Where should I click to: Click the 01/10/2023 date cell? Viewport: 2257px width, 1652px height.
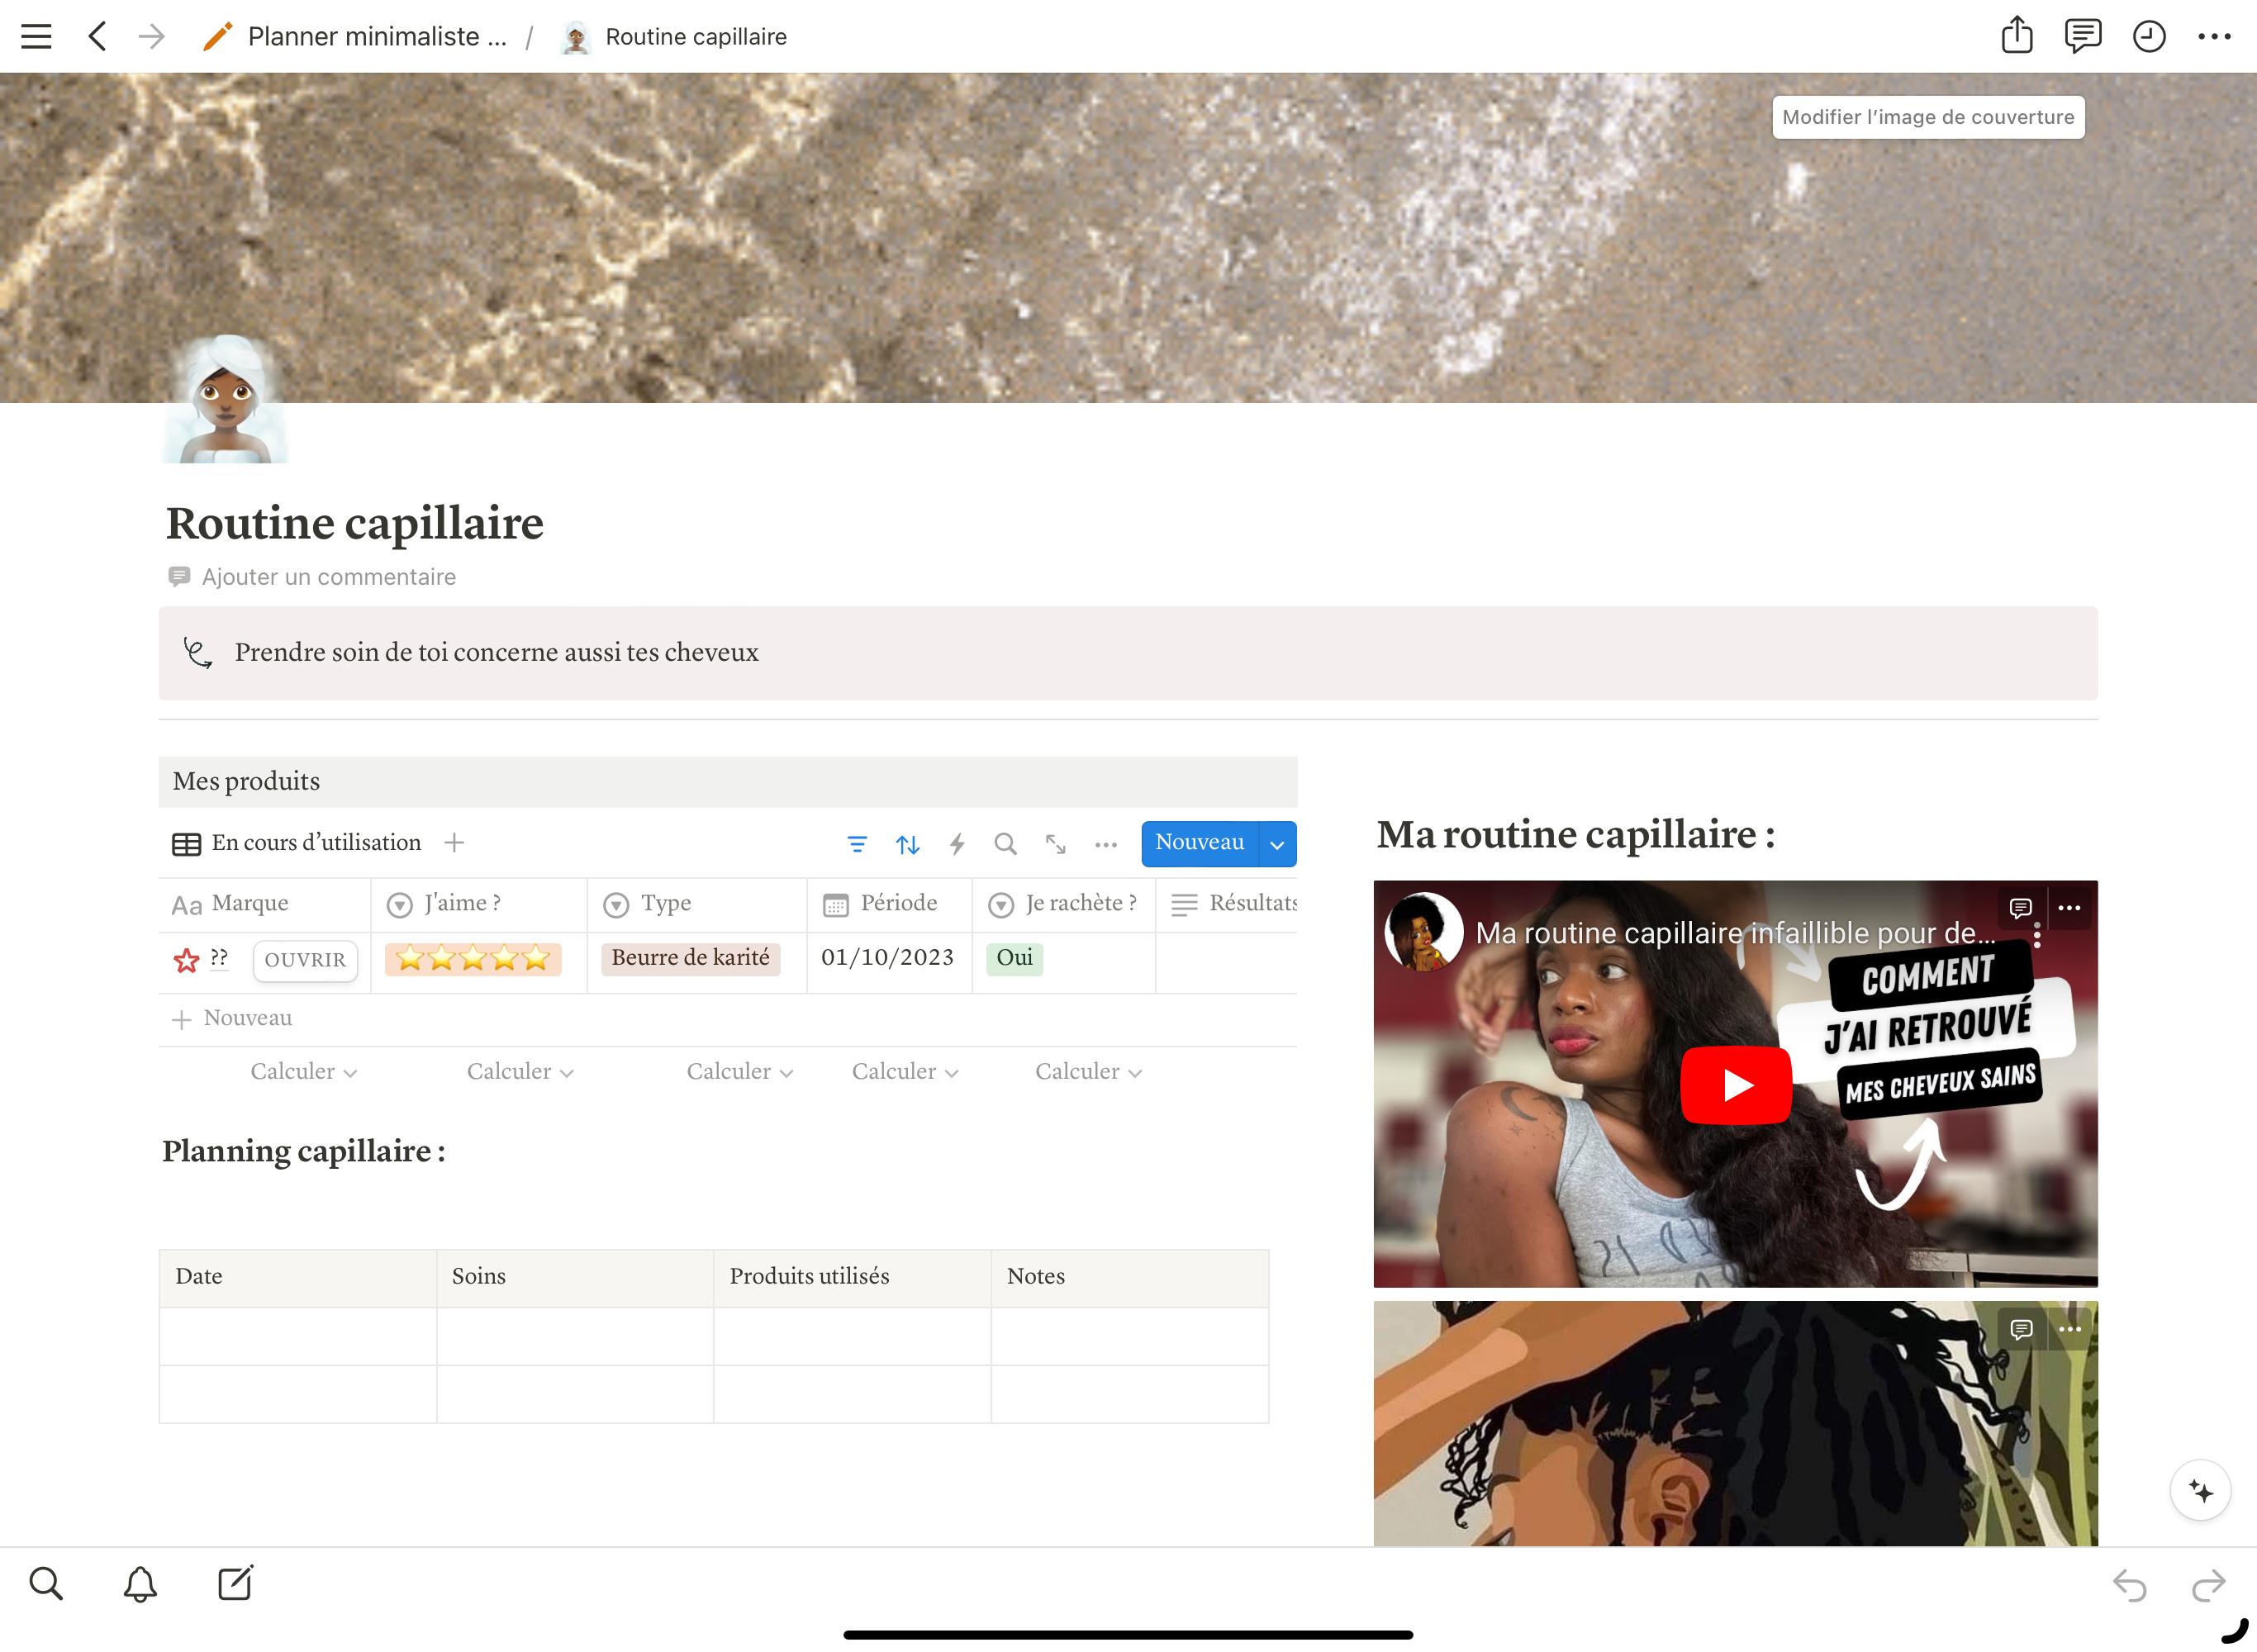coord(888,959)
